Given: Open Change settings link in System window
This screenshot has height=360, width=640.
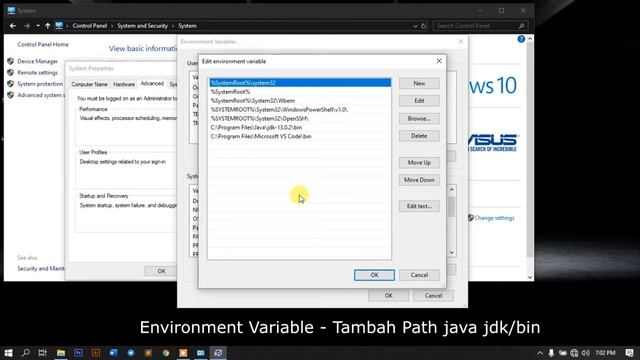Looking at the screenshot, I should point(494,218).
